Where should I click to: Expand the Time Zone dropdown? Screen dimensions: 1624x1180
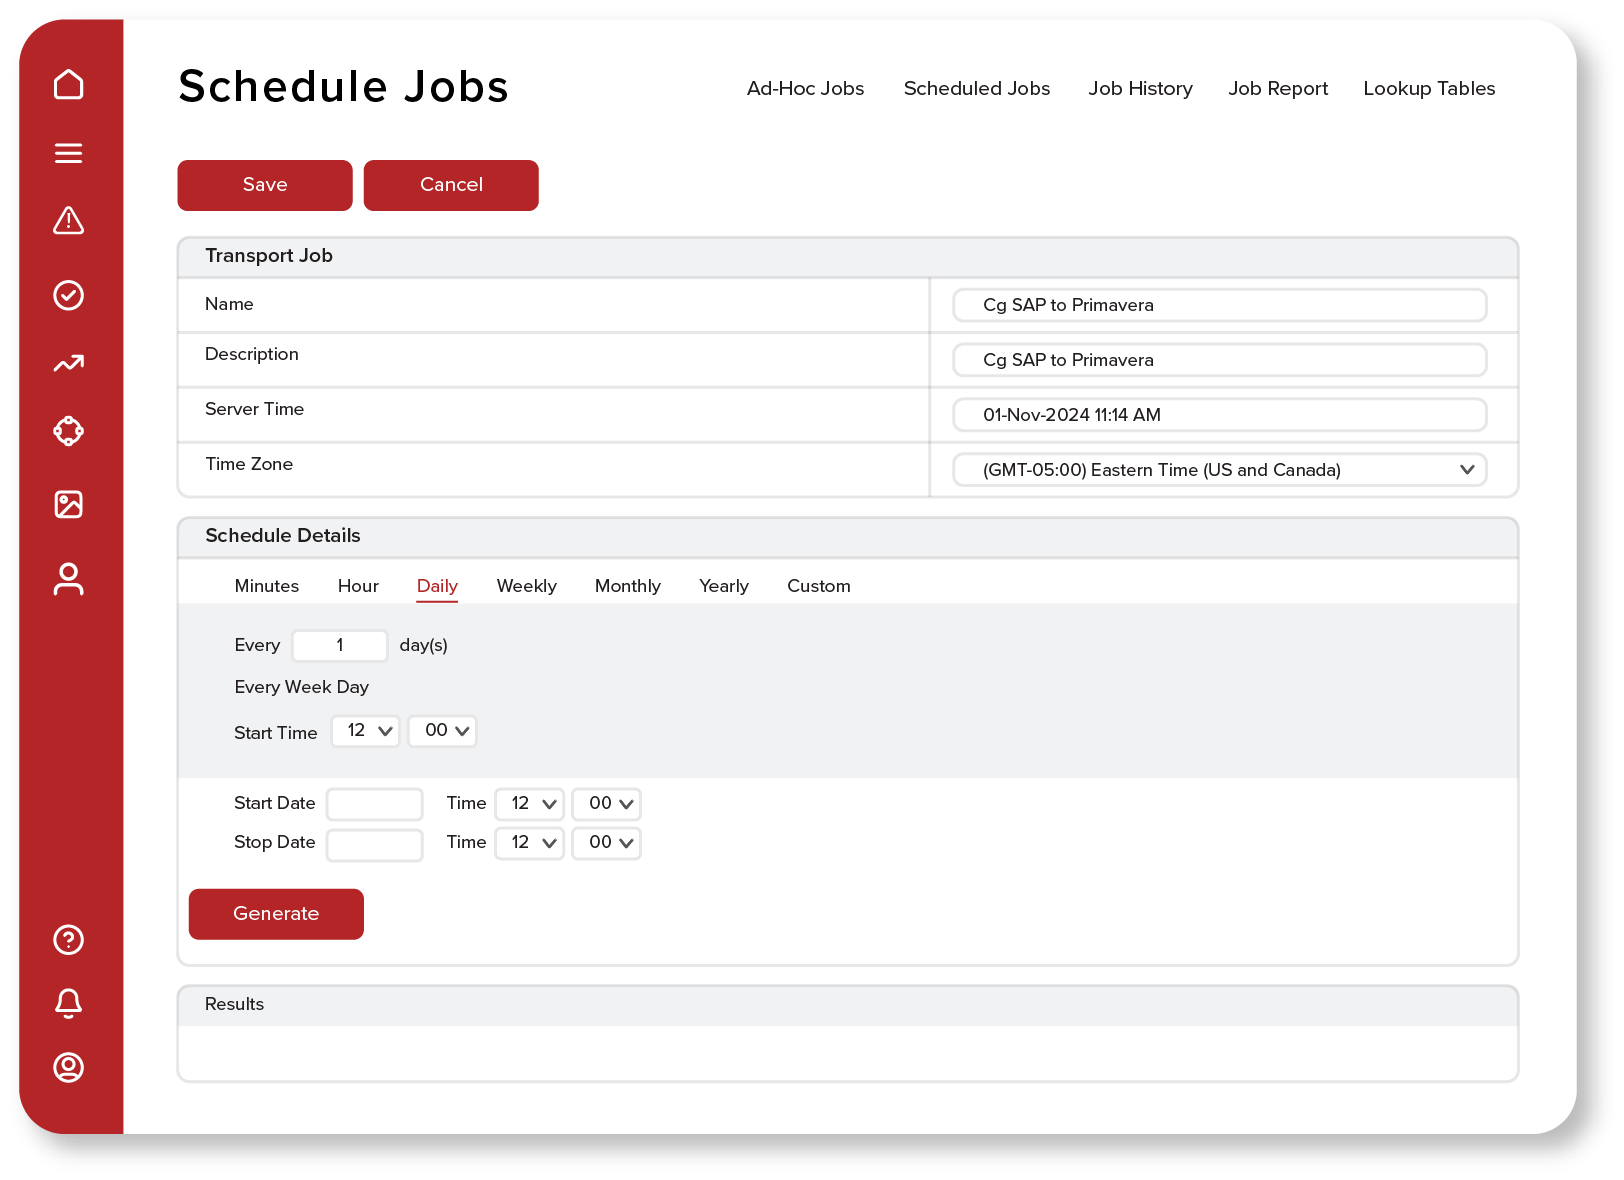(1219, 470)
